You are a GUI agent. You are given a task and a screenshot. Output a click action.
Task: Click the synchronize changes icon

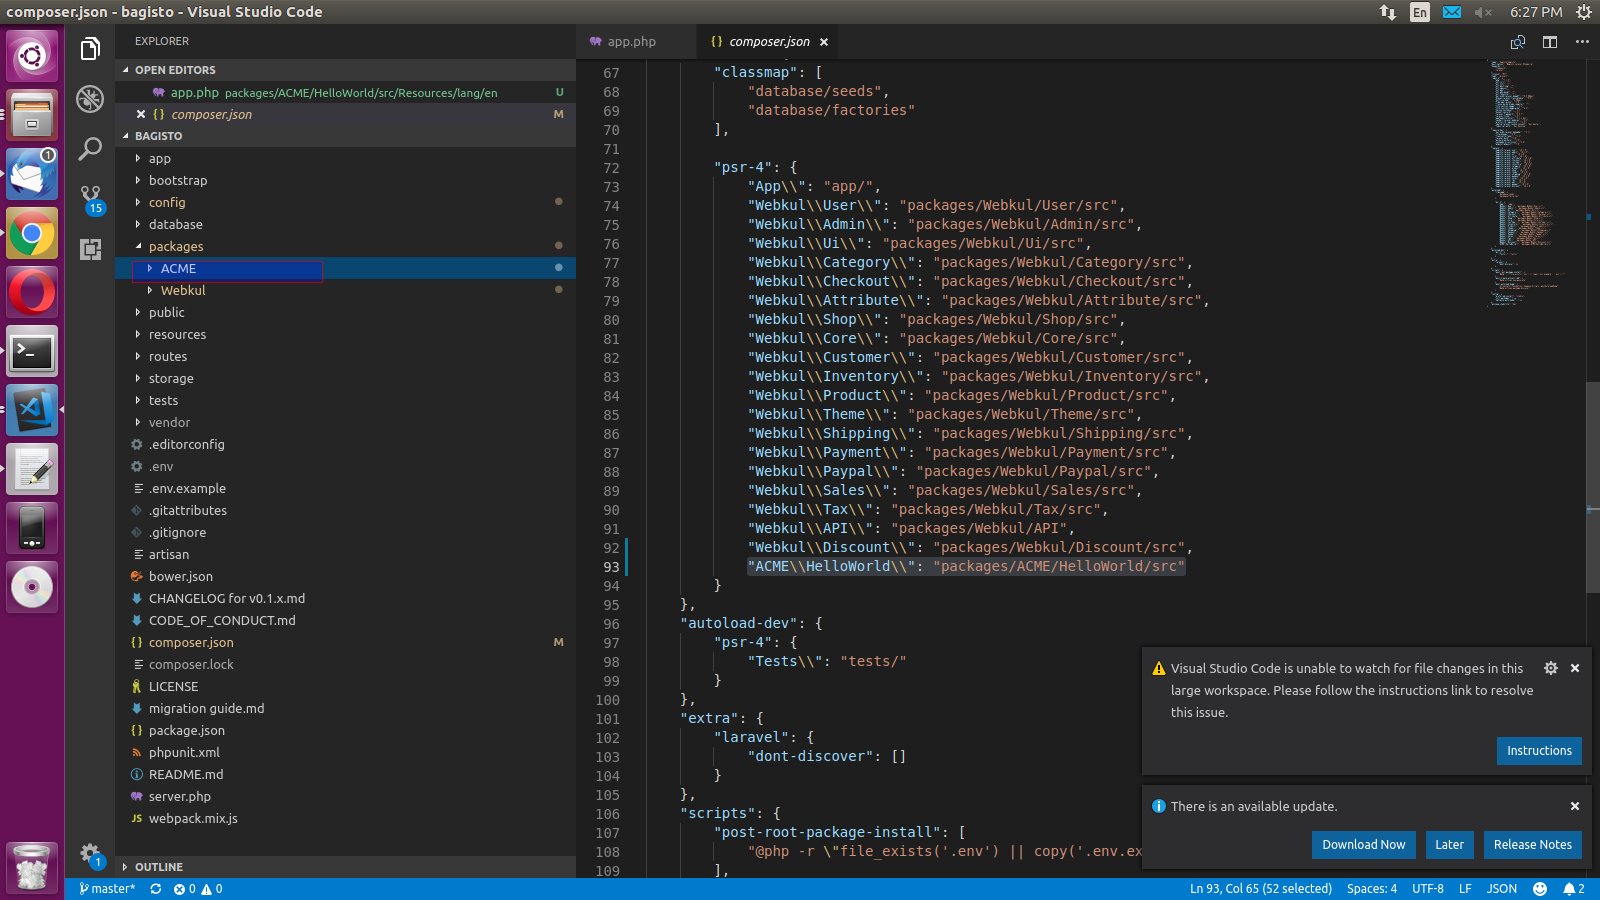point(156,889)
